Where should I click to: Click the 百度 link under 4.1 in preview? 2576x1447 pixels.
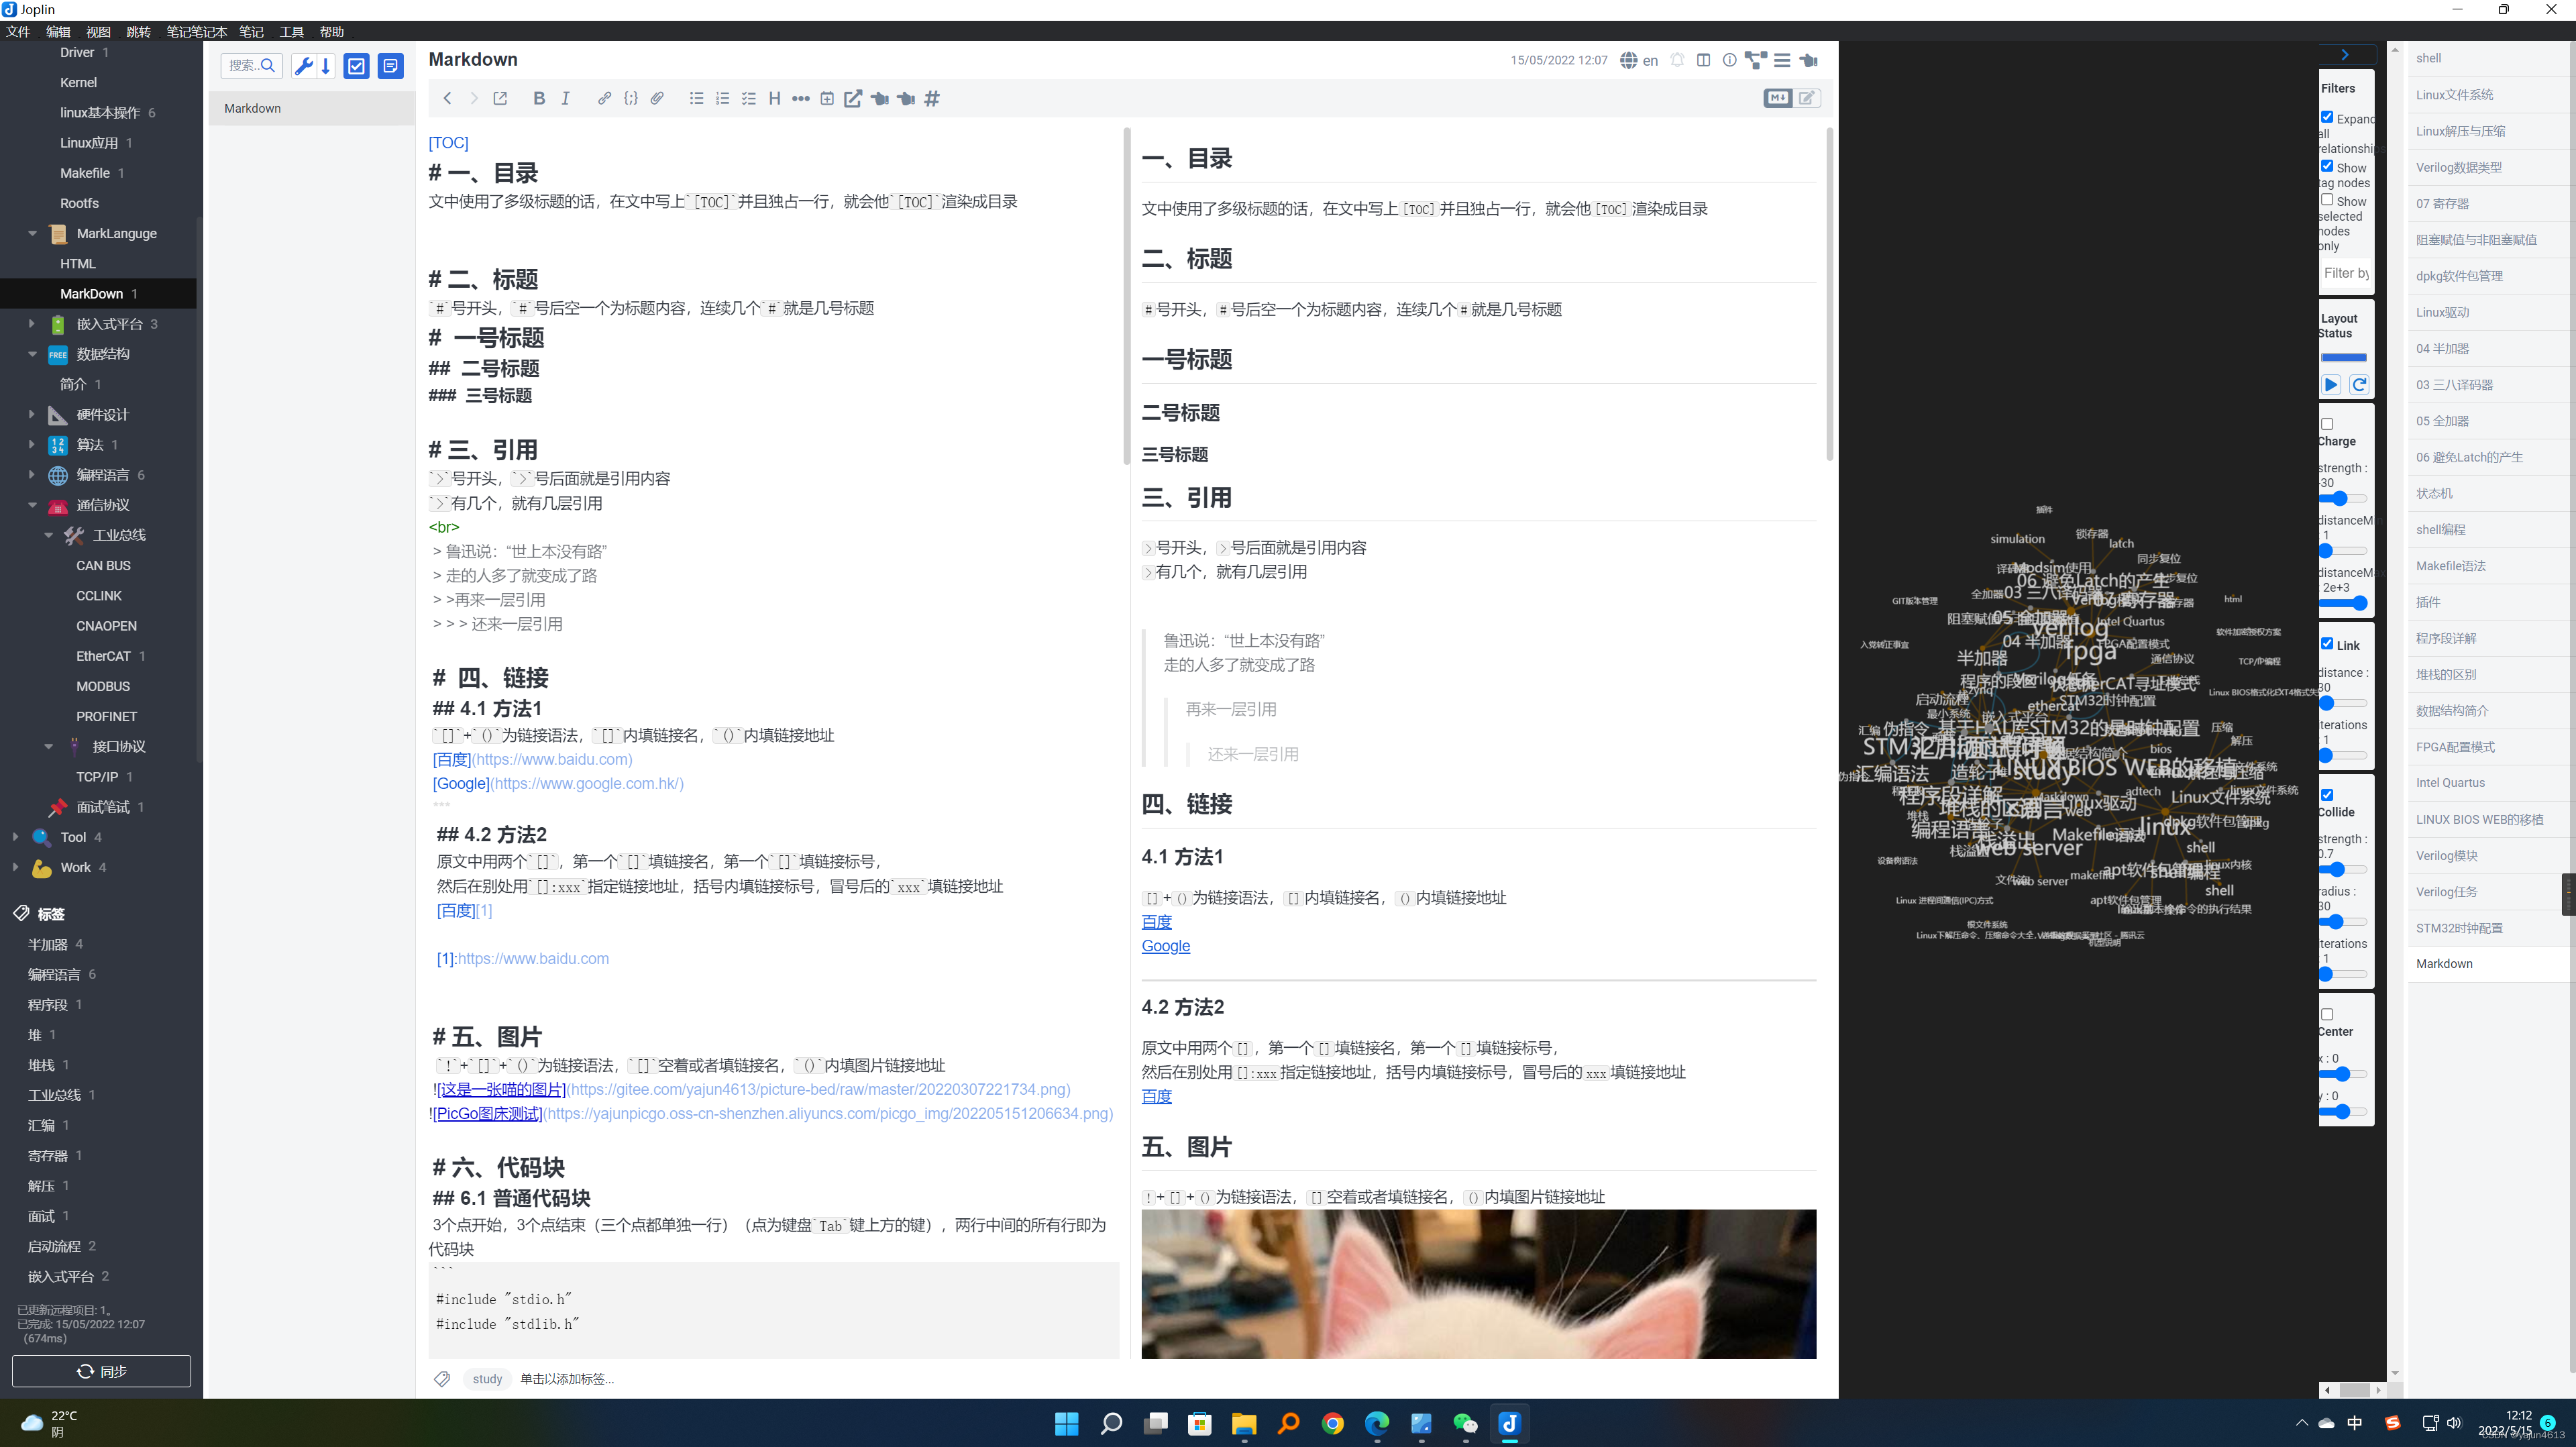[x=1156, y=921]
